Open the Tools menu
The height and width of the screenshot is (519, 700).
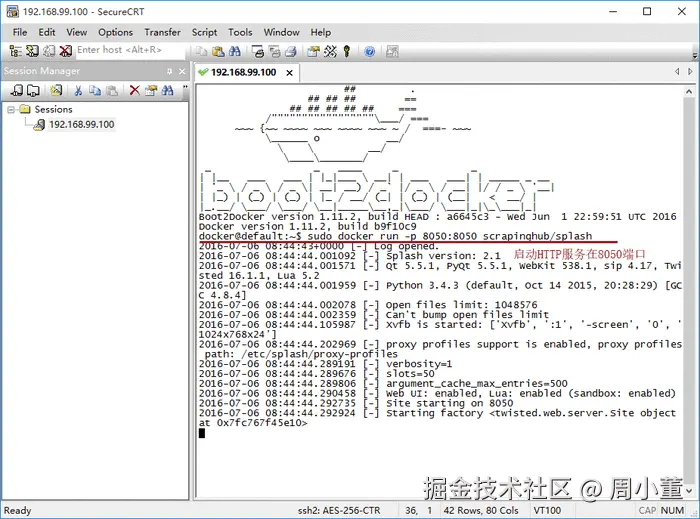[x=240, y=32]
